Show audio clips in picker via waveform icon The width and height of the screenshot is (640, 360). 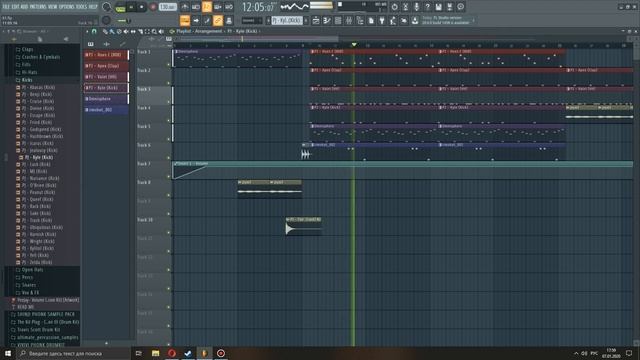pos(107,44)
